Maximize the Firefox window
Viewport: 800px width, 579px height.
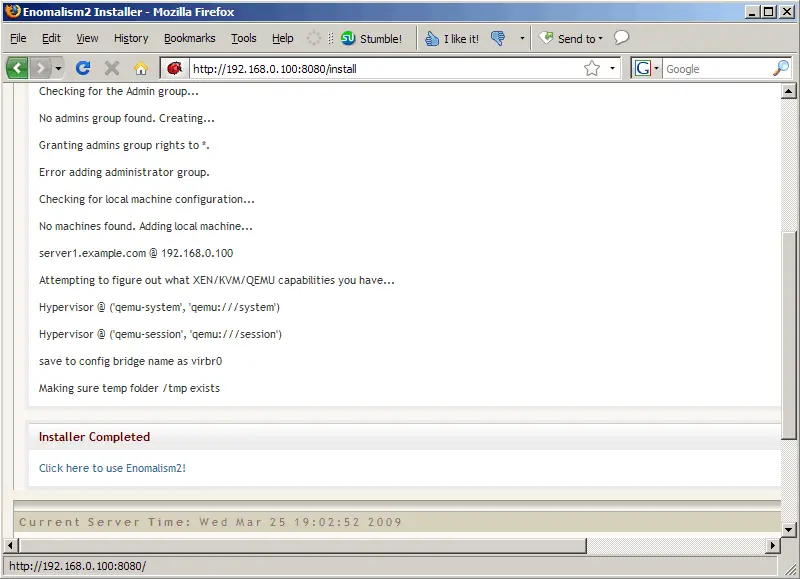pos(768,12)
